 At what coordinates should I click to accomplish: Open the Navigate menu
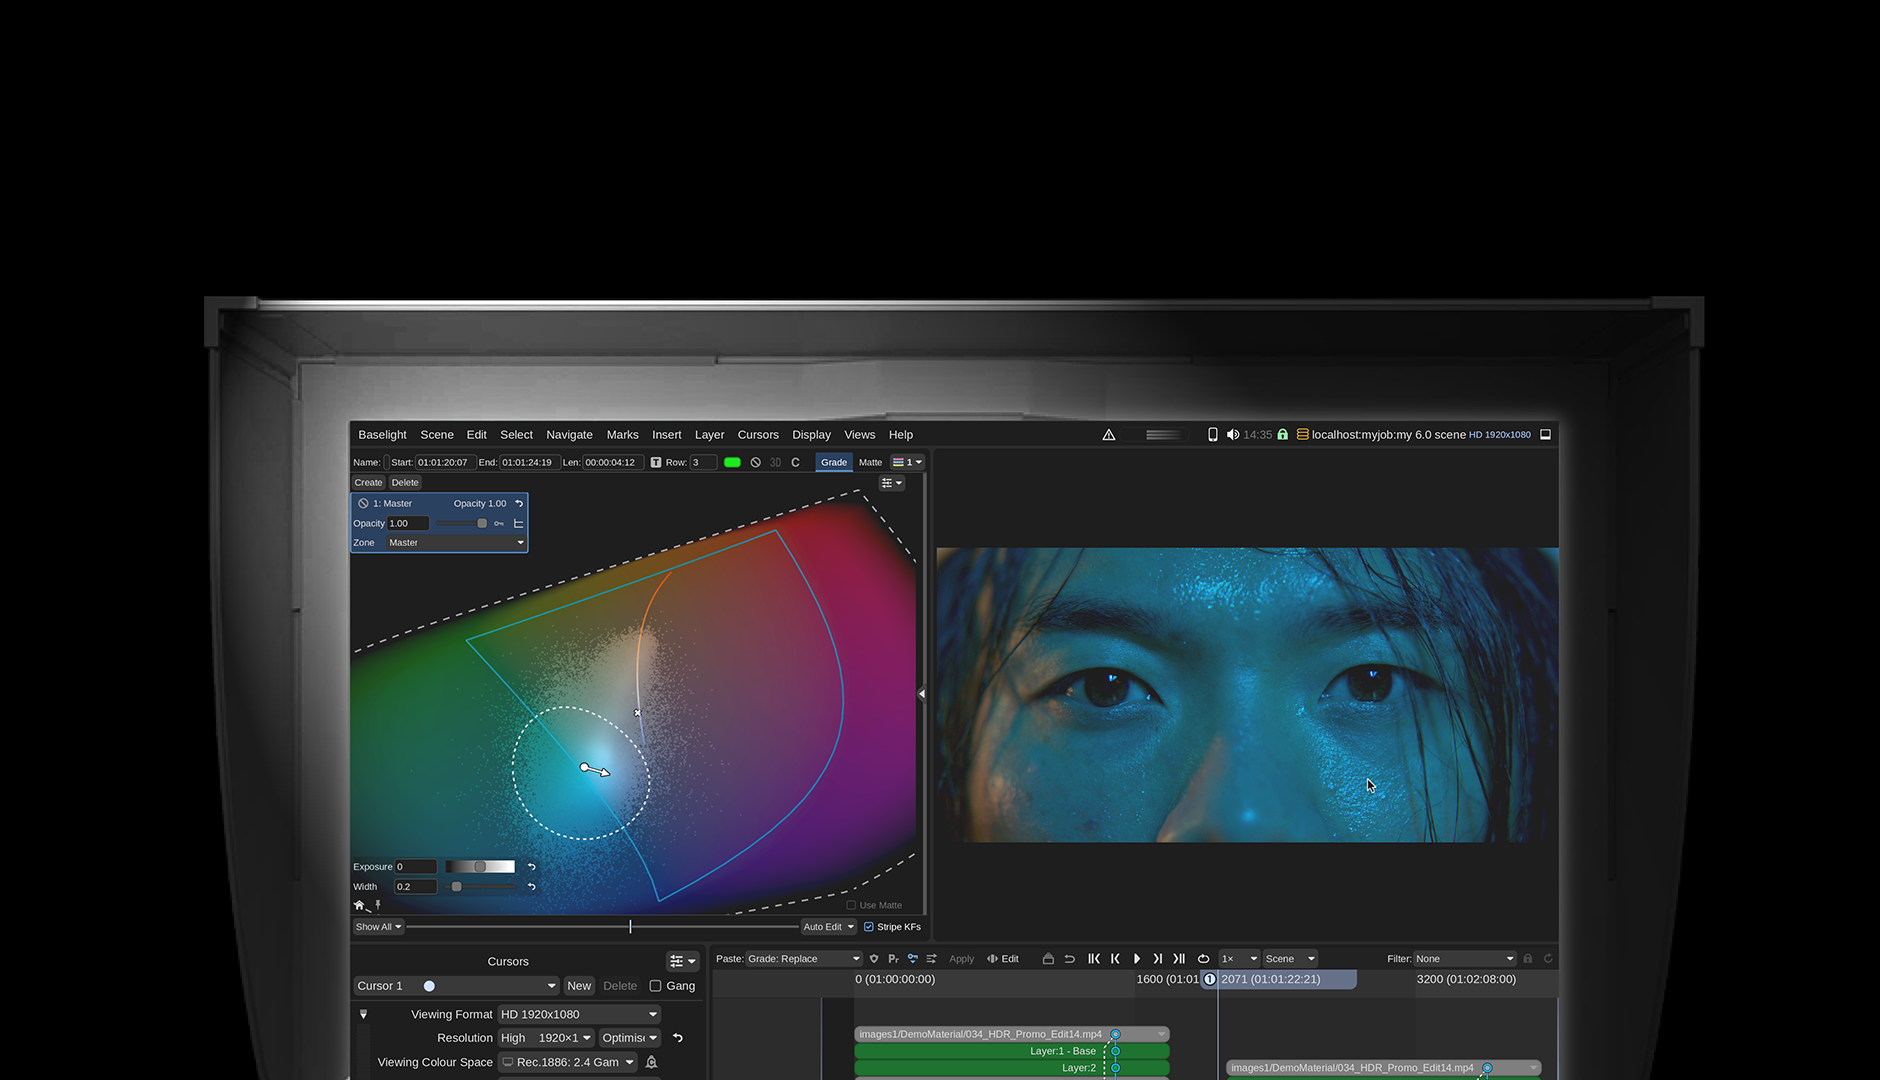569,435
